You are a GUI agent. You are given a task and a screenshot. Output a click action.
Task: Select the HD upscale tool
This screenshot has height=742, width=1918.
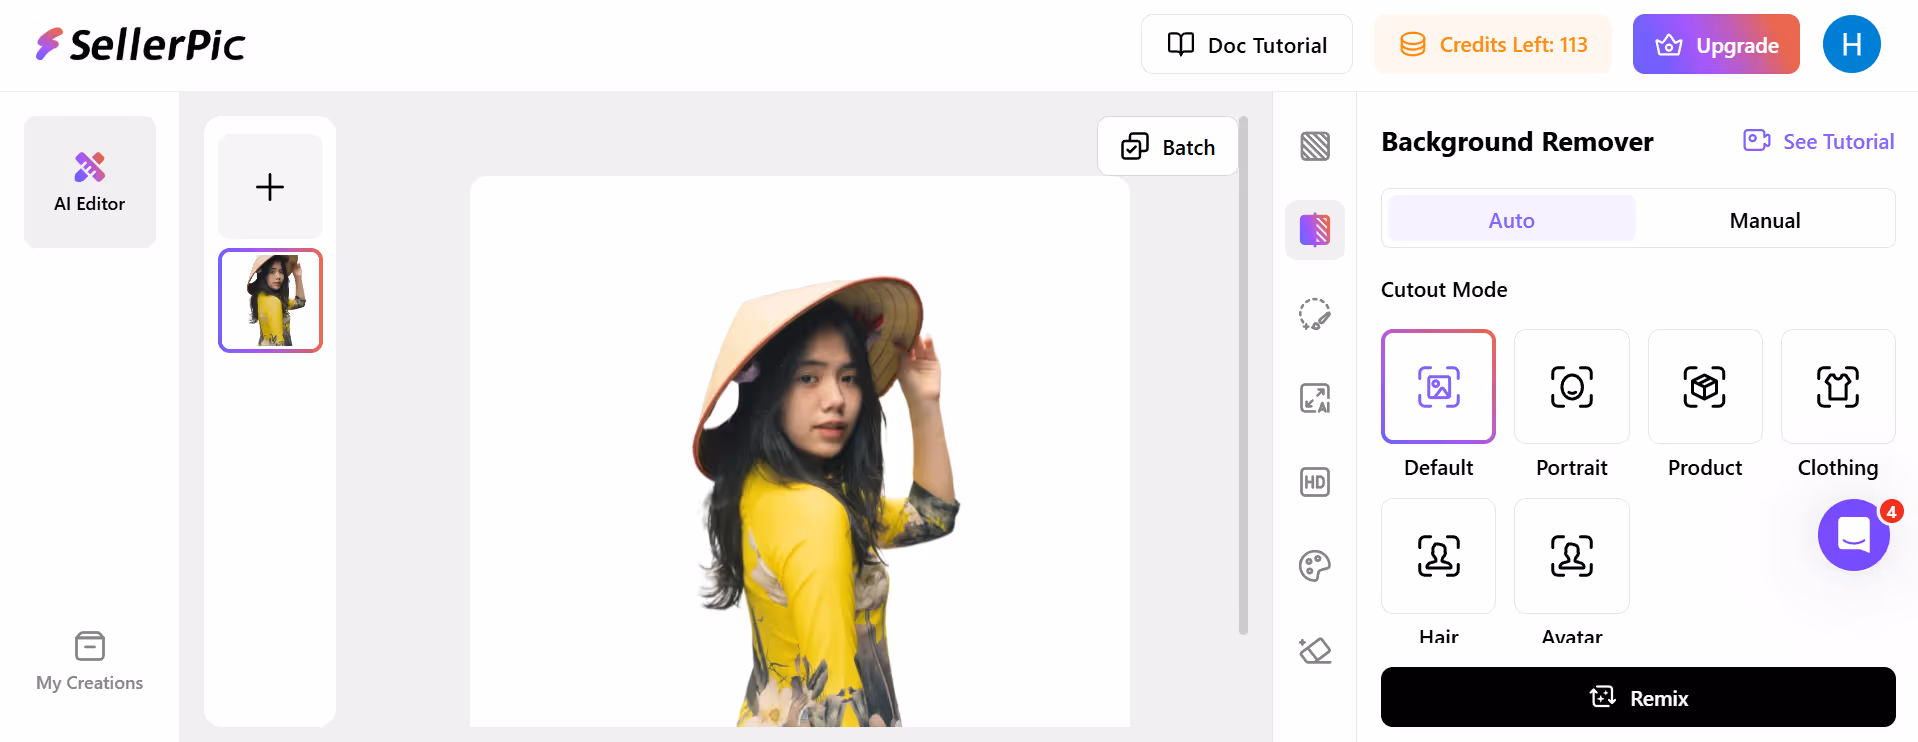[1314, 482]
